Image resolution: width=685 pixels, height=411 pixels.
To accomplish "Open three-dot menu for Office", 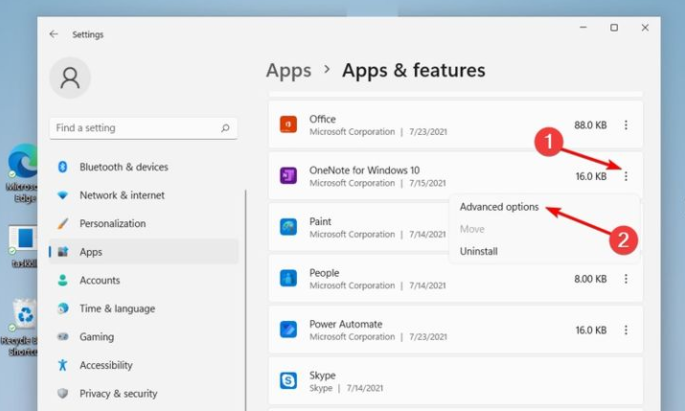I will coord(626,125).
